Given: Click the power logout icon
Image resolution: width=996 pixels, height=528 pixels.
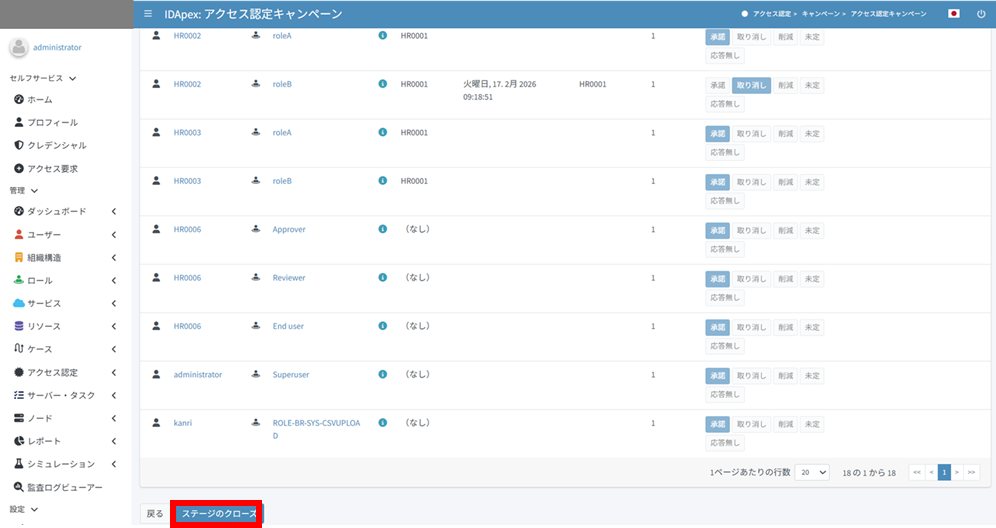Looking at the screenshot, I should [x=981, y=14].
